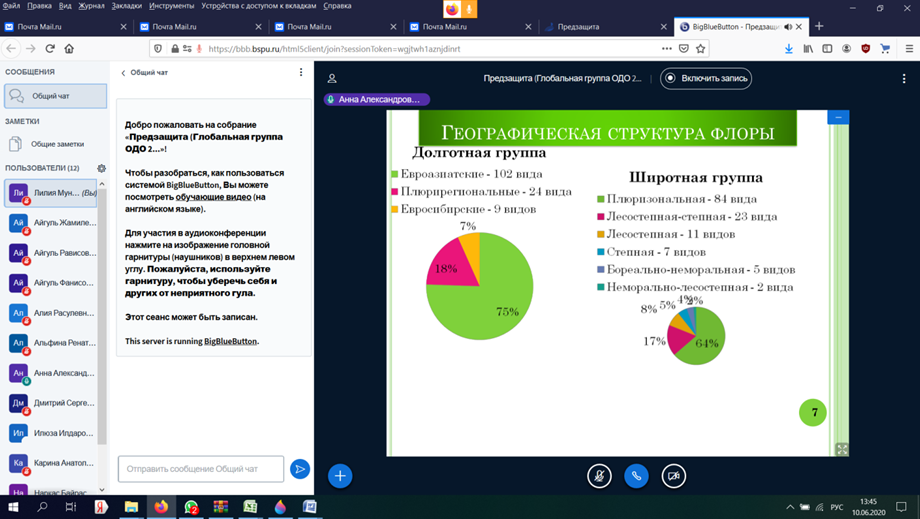The width and height of the screenshot is (920, 519).
Task: Send the chat message with the arrow button
Action: coord(299,469)
